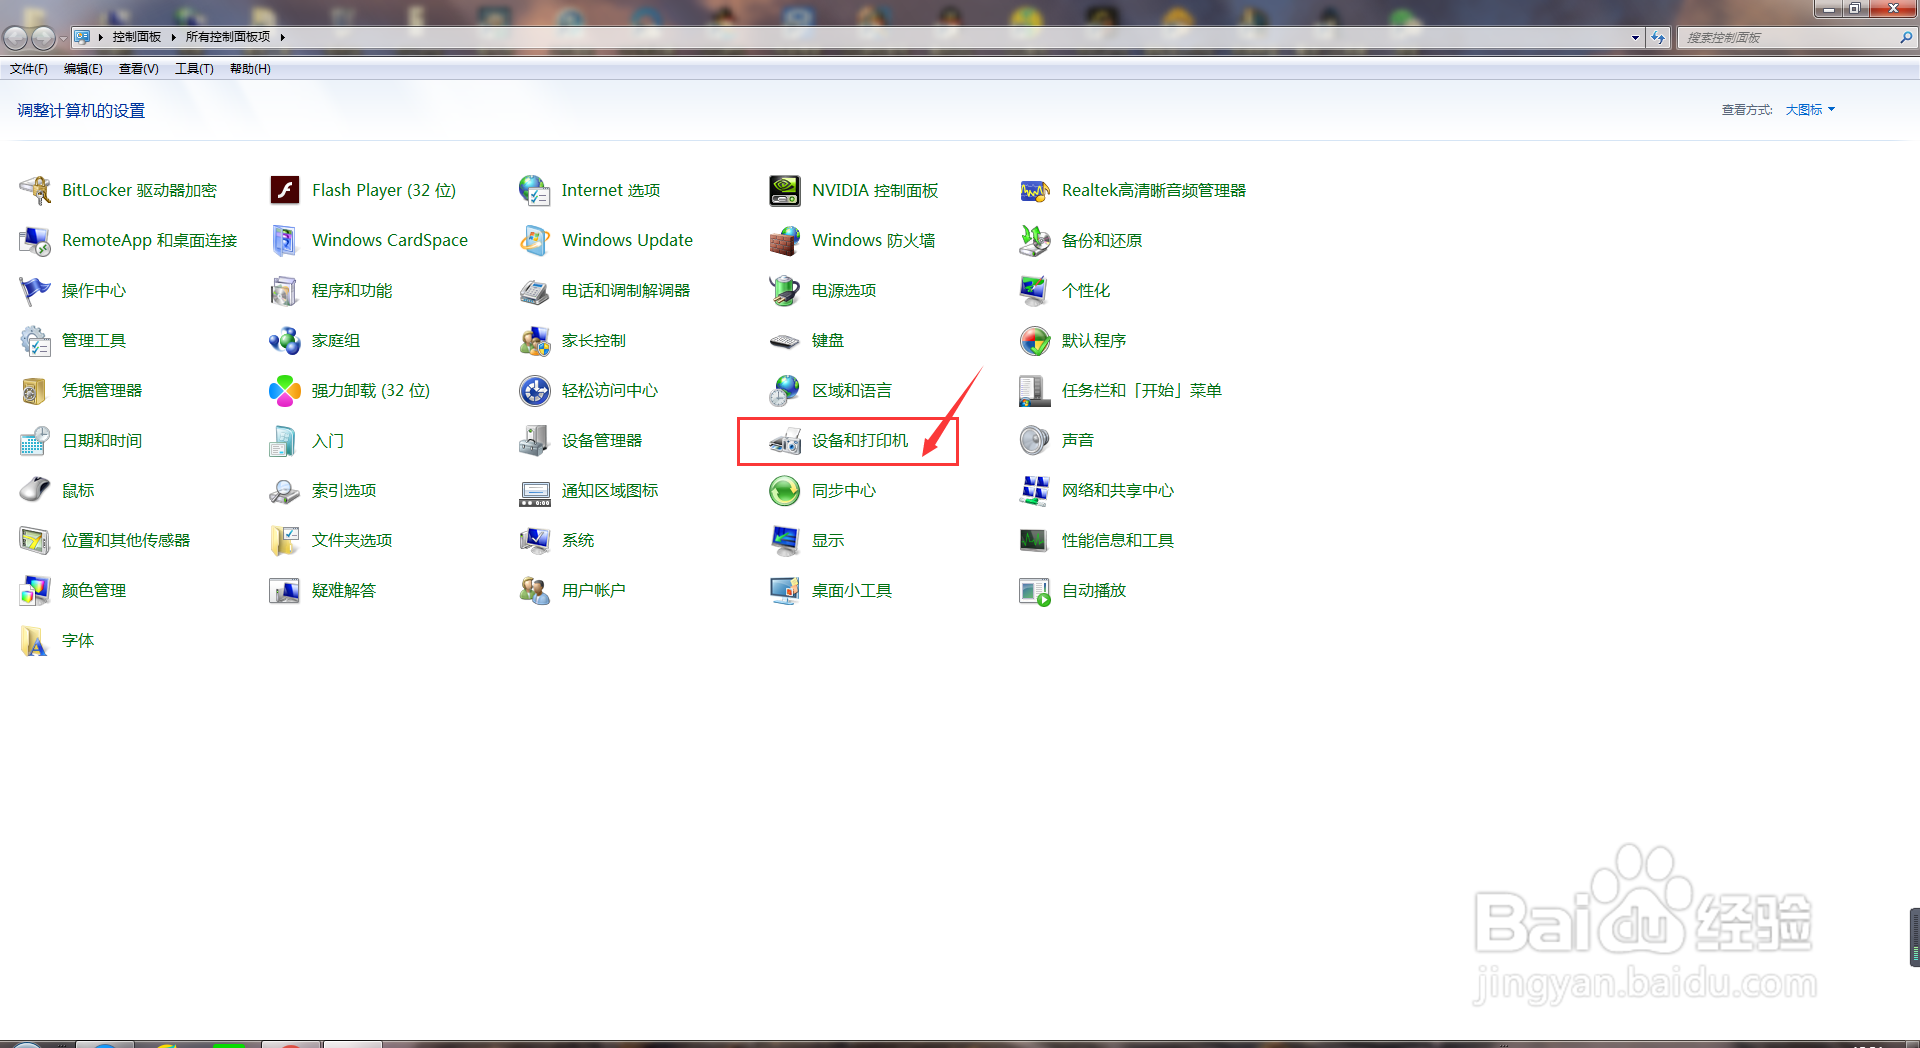The width and height of the screenshot is (1920, 1048).
Task: Open the 管理工具 link
Action: (x=94, y=340)
